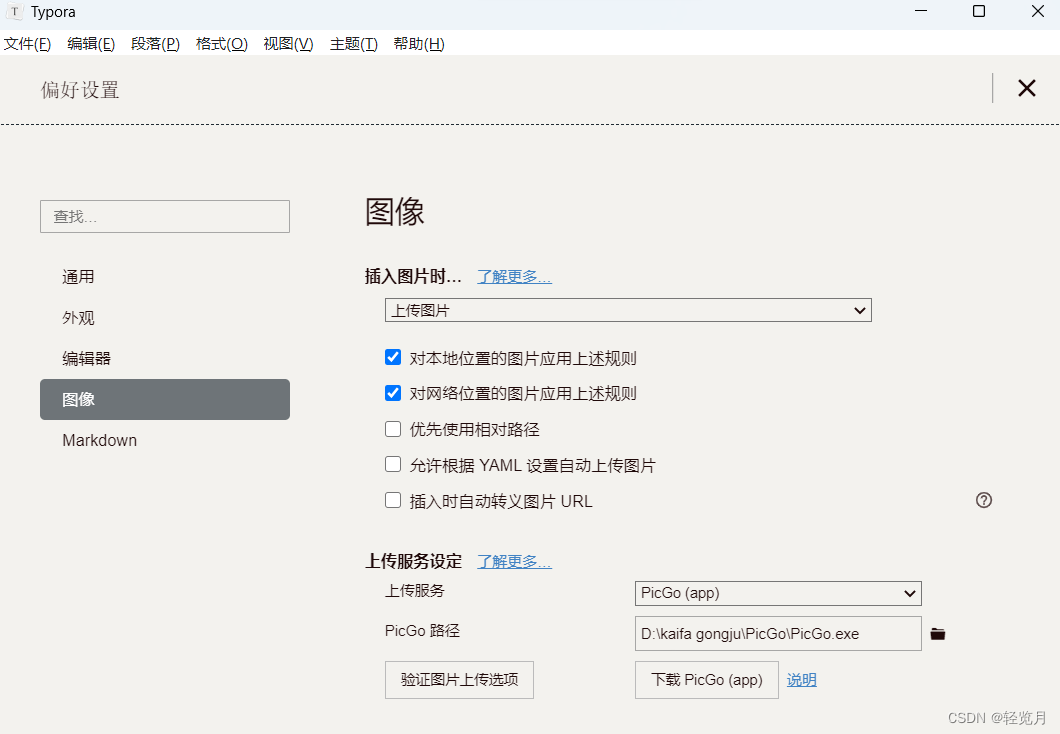Enable auto escape image URL on insert checkbox

pos(393,500)
